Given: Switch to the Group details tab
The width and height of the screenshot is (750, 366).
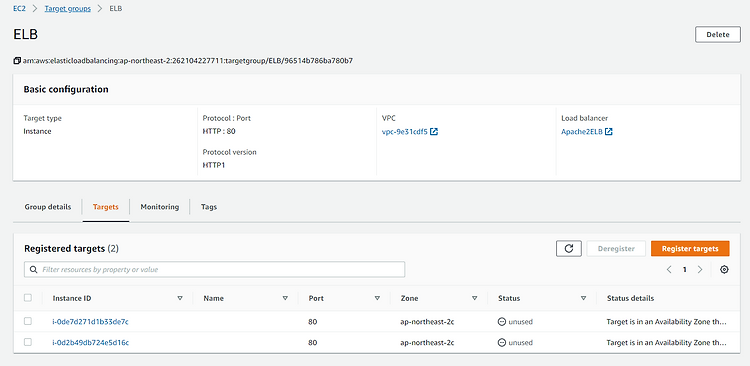Looking at the screenshot, I should [x=48, y=207].
